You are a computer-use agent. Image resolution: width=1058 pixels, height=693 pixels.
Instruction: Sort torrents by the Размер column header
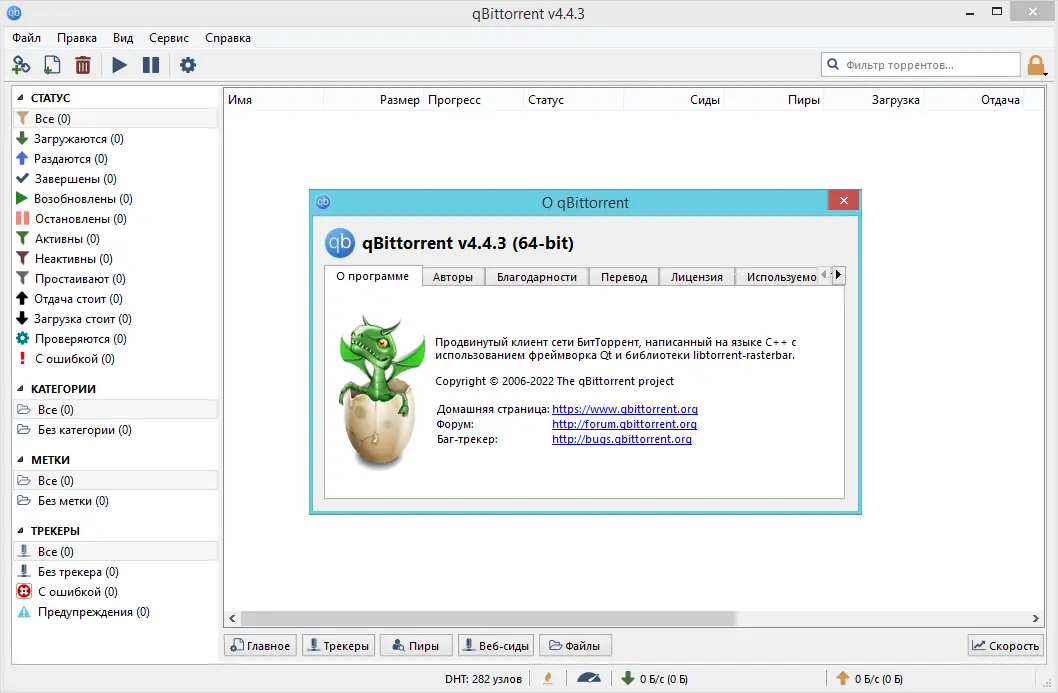(x=399, y=100)
